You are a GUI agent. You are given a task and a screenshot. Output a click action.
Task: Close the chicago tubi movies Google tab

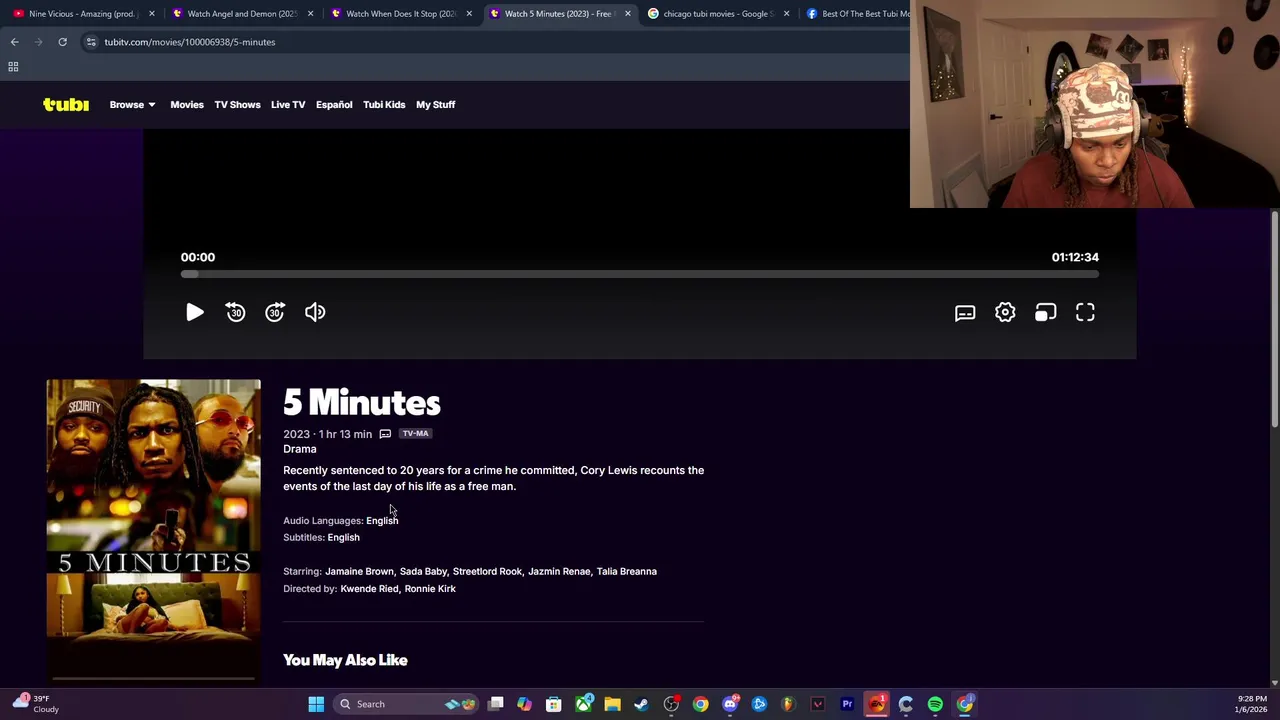pos(786,13)
